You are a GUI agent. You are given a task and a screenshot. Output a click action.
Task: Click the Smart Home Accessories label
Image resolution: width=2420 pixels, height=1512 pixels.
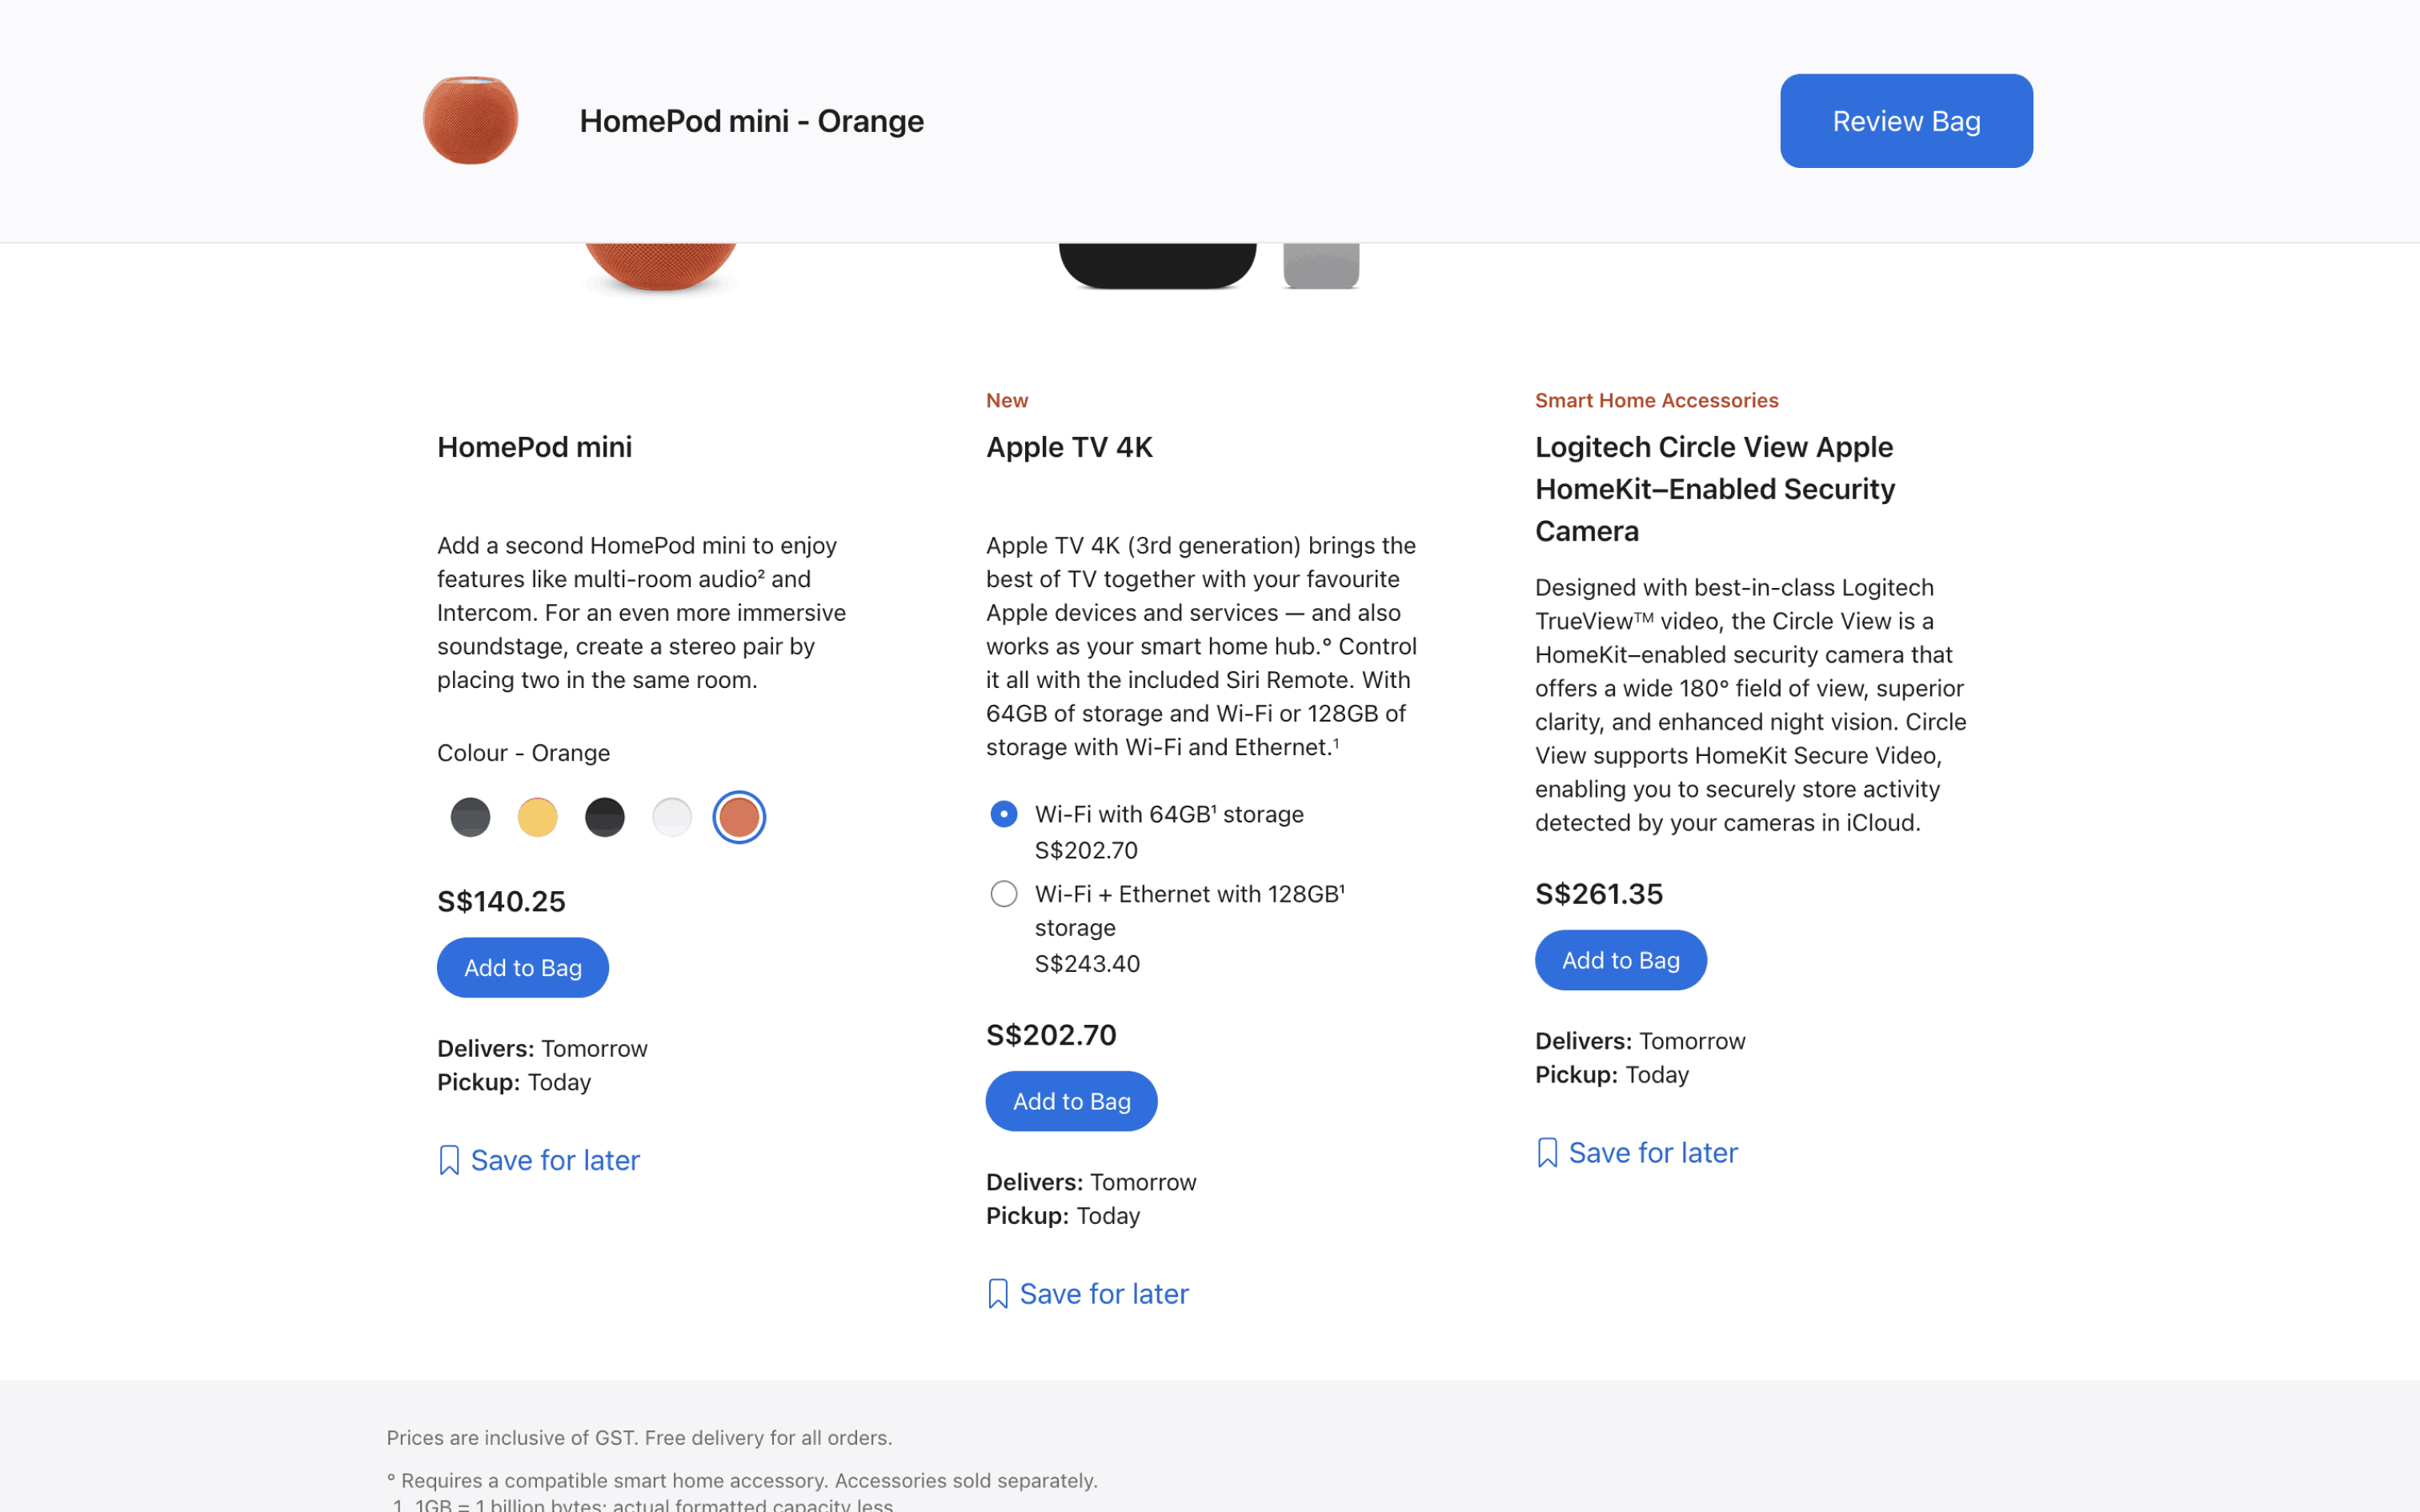[1656, 400]
